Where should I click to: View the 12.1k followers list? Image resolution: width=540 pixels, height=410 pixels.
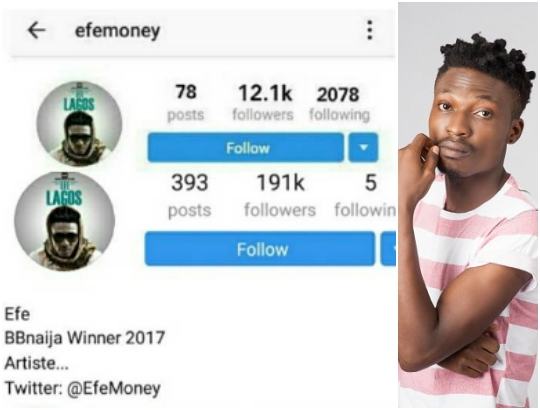click(263, 103)
